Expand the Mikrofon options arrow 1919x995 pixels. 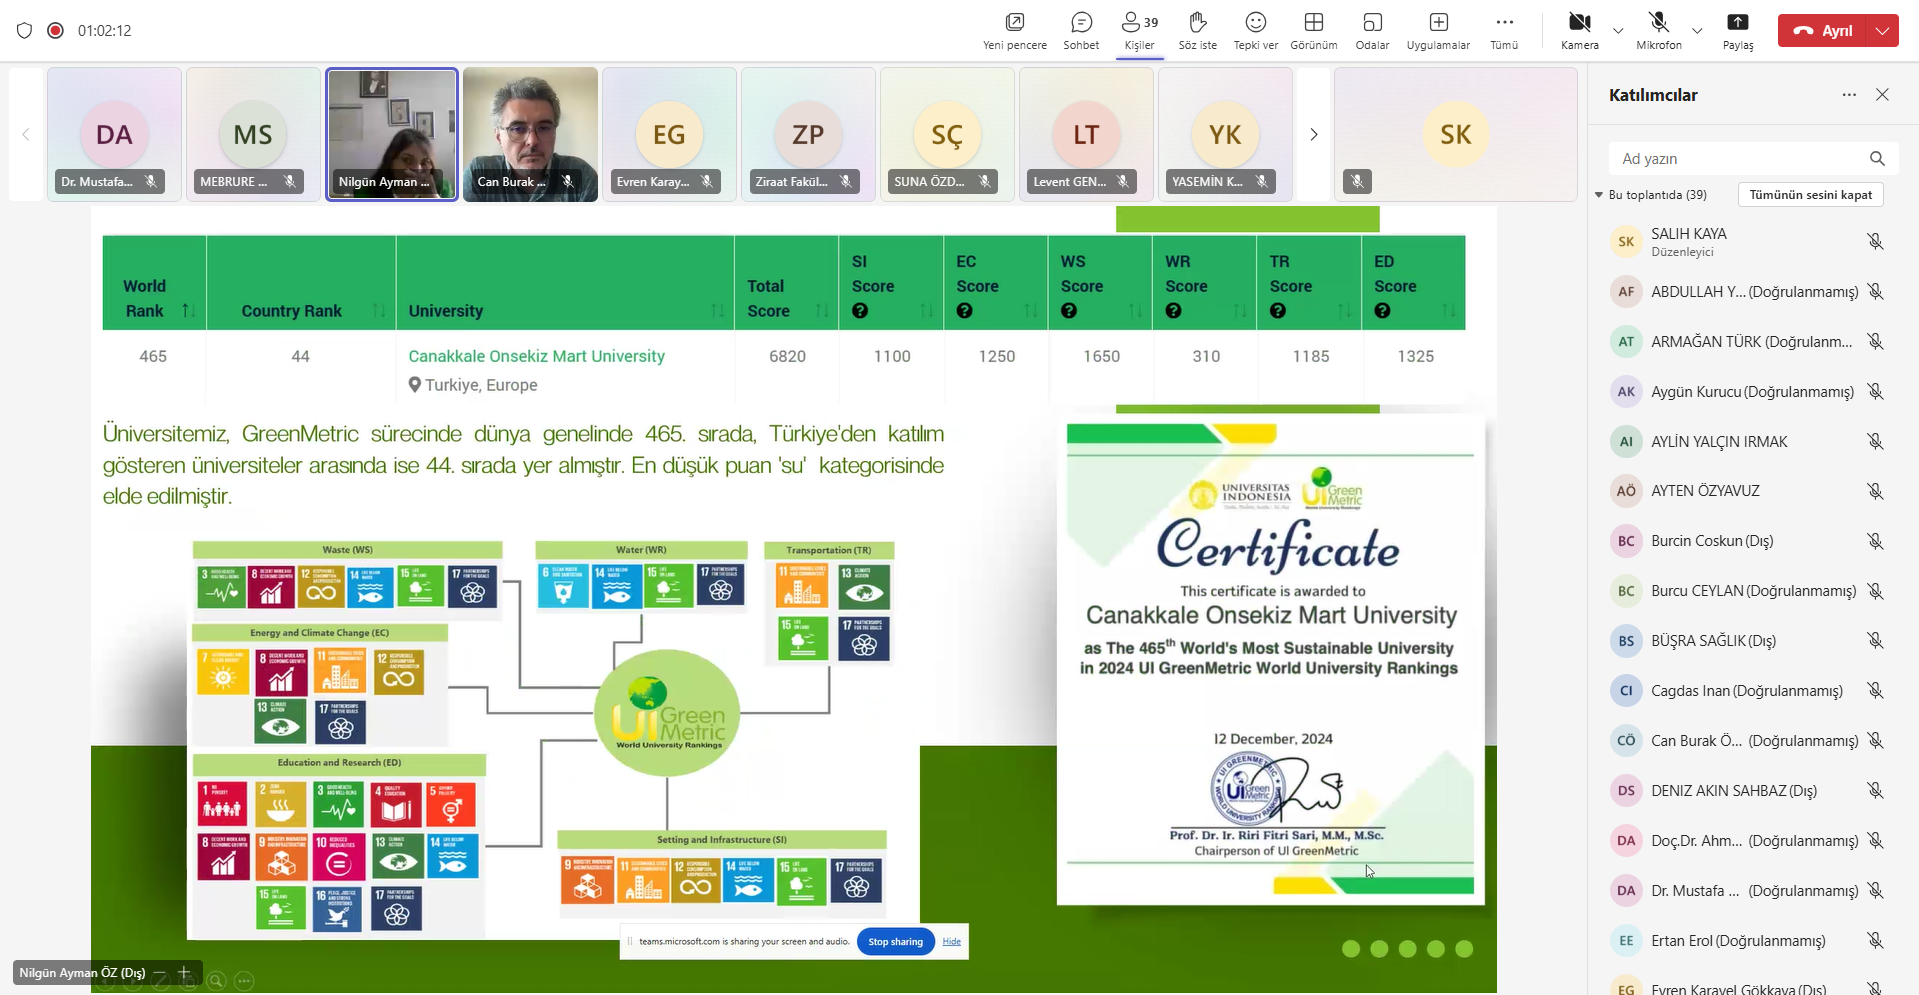tap(1697, 31)
